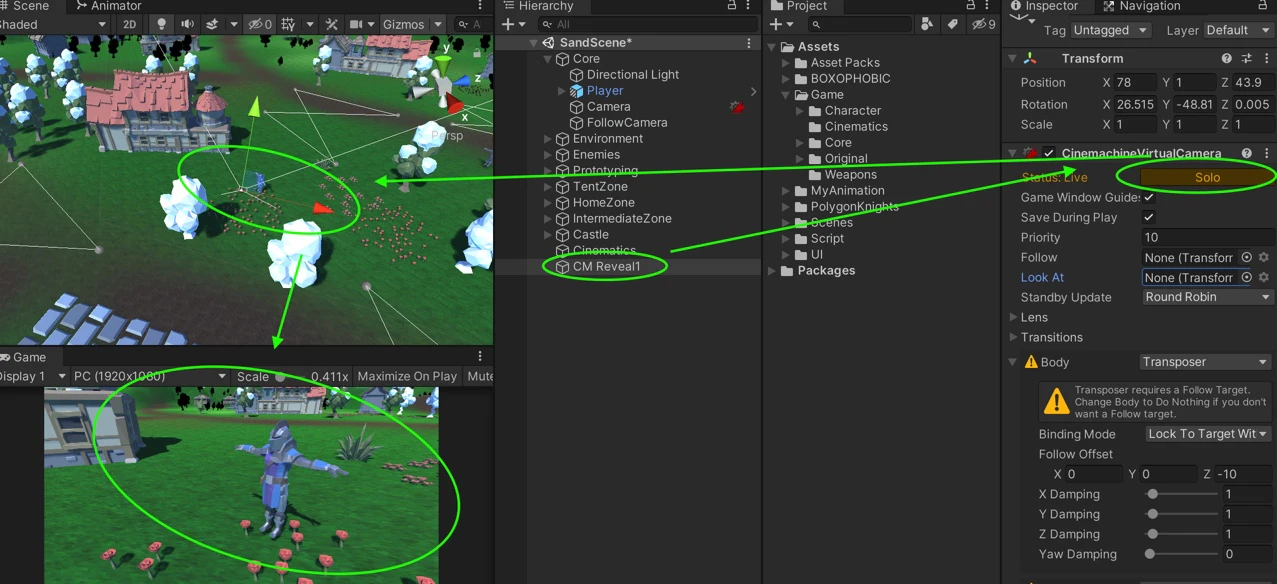Expand the Packages folder
This screenshot has height=584, width=1277.
[x=772, y=271]
